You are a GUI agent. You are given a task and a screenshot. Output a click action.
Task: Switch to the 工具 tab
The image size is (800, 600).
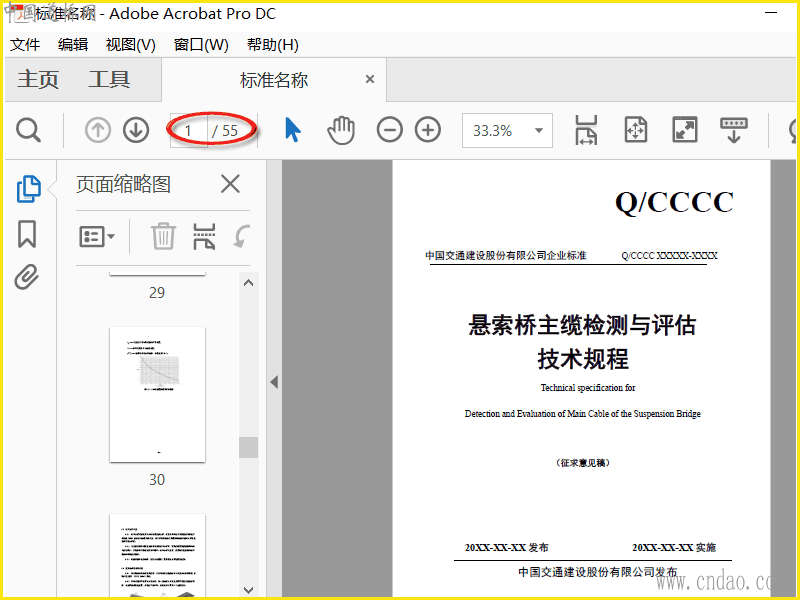pos(109,80)
